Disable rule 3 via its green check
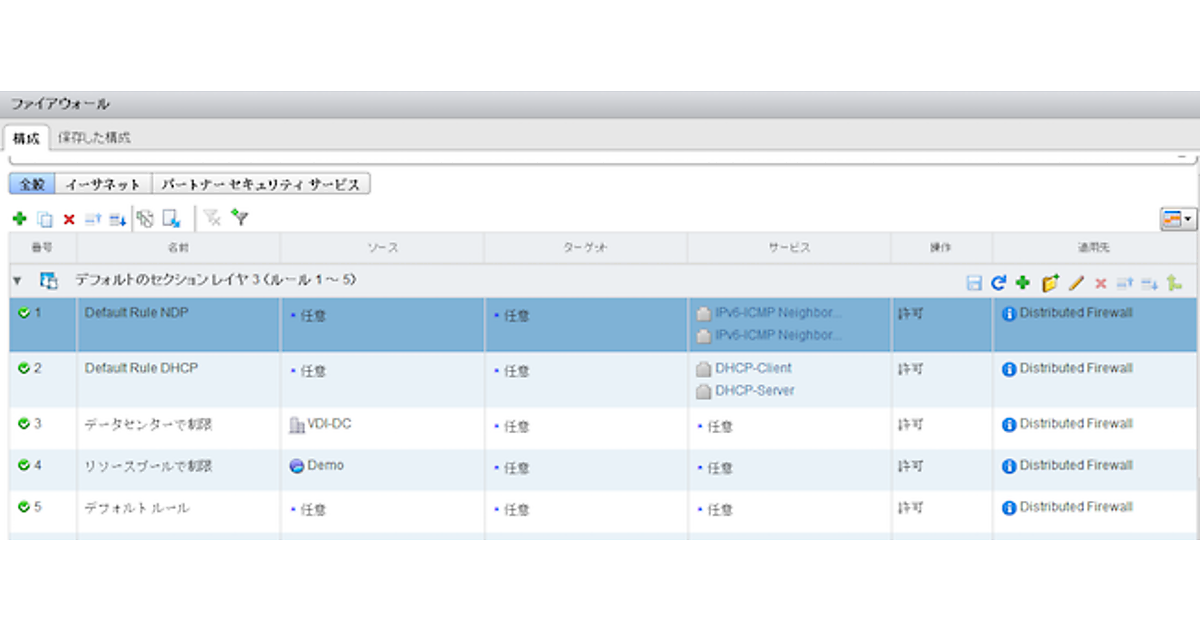The width and height of the screenshot is (1200, 630). [x=25, y=424]
